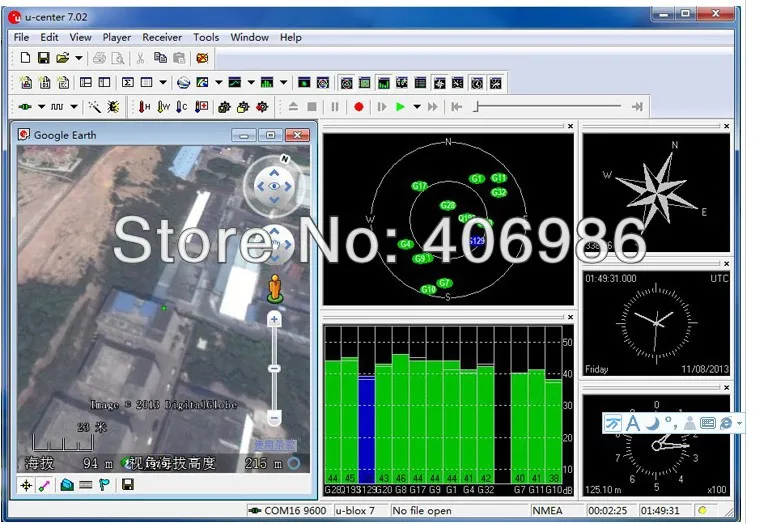Open the Tools menu
760x524 pixels.
point(206,37)
